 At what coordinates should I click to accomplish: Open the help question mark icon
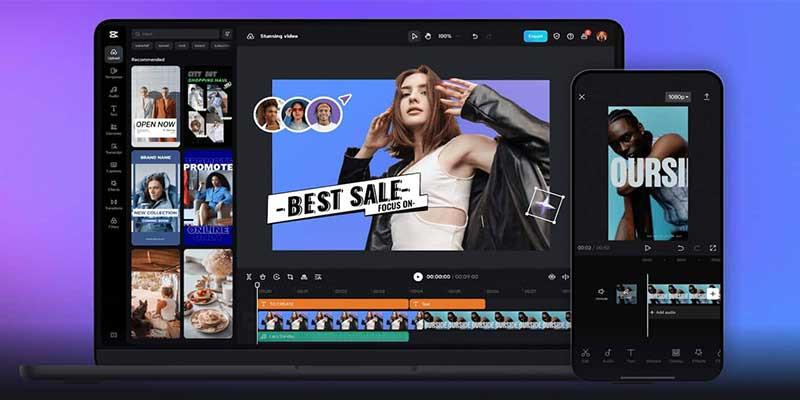pyautogui.click(x=571, y=36)
